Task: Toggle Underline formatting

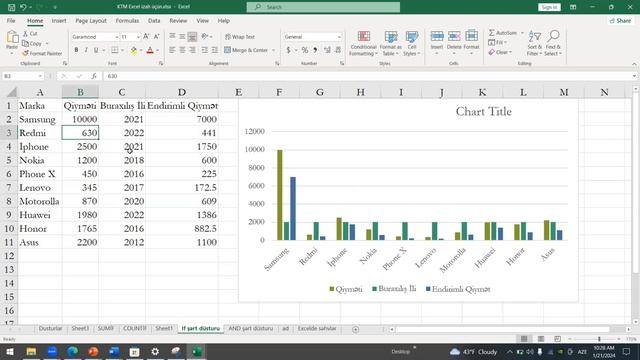Action: pyautogui.click(x=96, y=50)
